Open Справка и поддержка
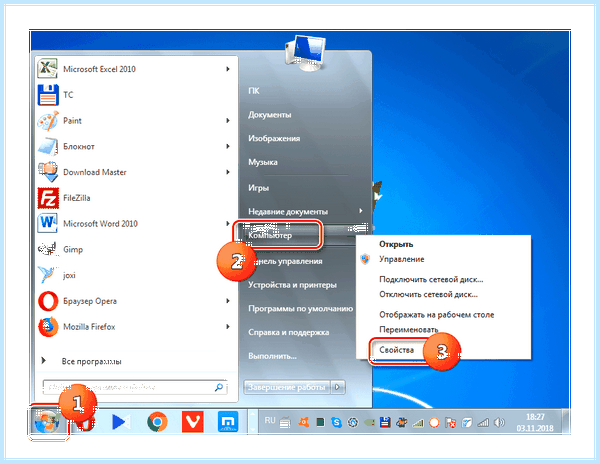 tap(289, 332)
